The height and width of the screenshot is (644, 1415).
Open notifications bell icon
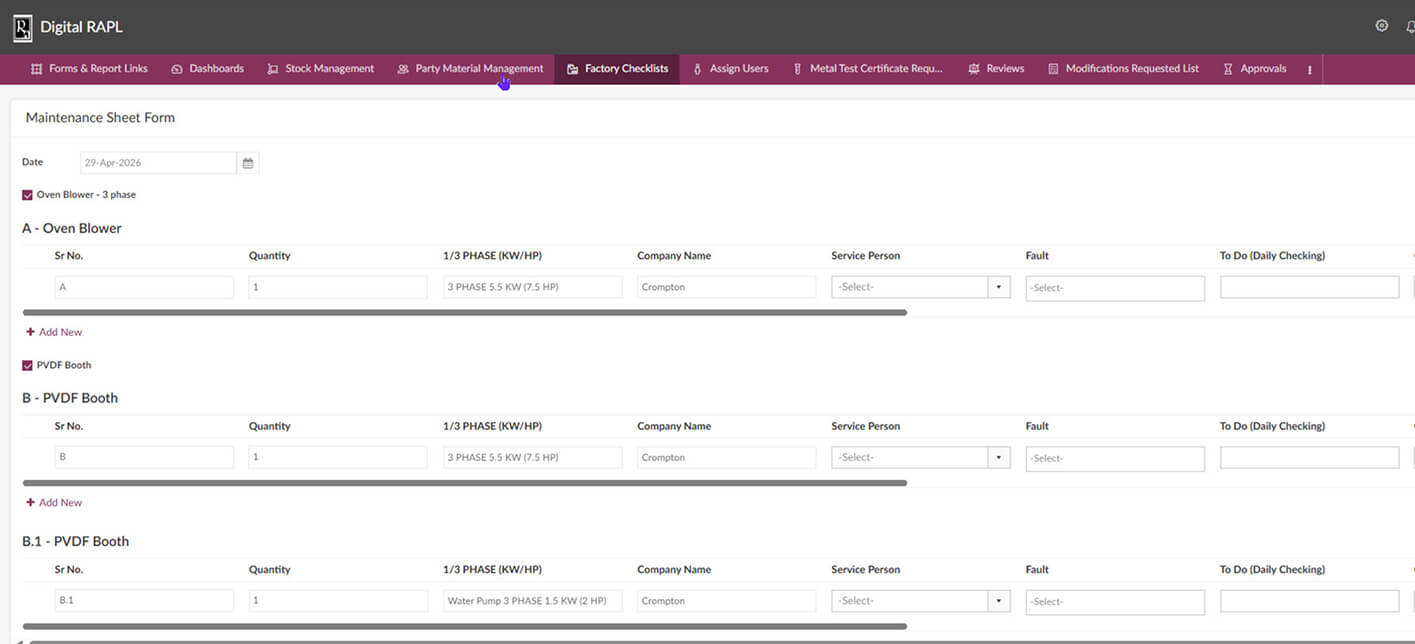point(1410,27)
